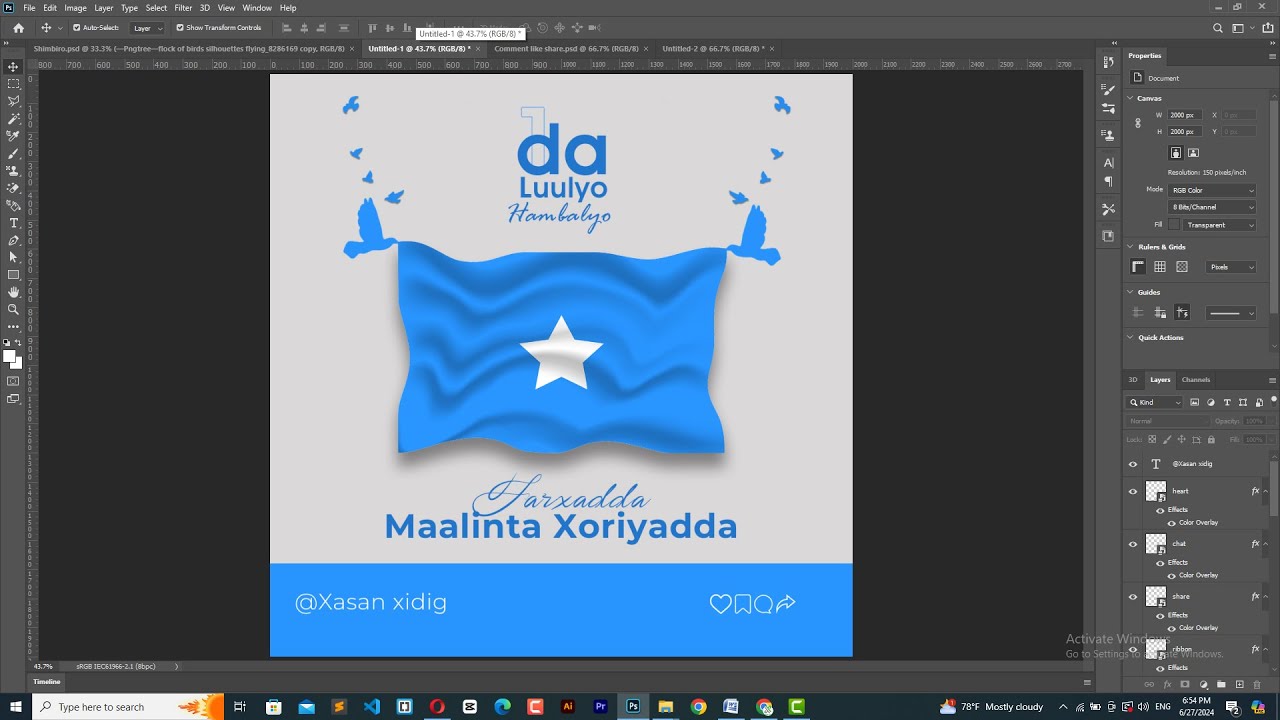Click the Windows search box

(128, 707)
